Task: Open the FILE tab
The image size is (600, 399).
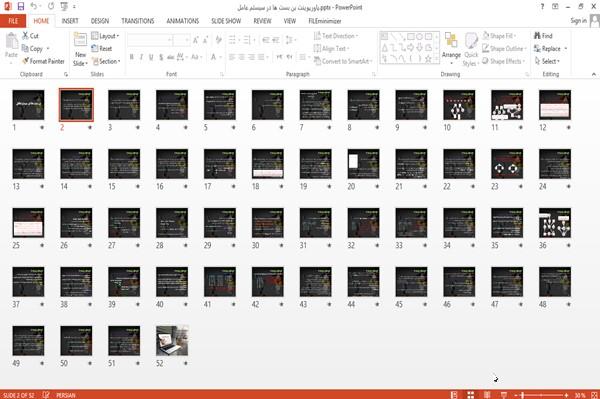Action: tap(13, 21)
